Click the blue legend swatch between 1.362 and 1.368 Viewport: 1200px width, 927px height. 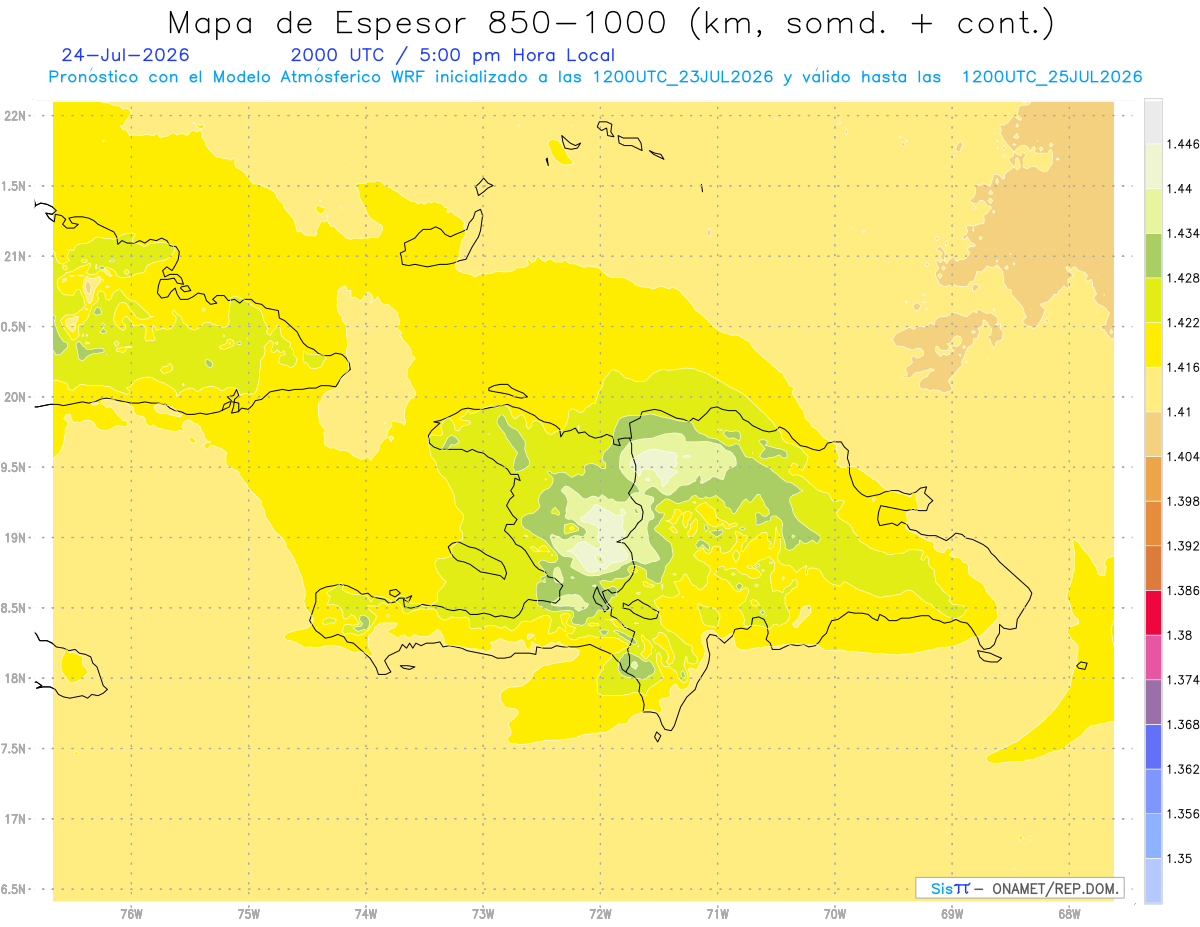click(1153, 746)
